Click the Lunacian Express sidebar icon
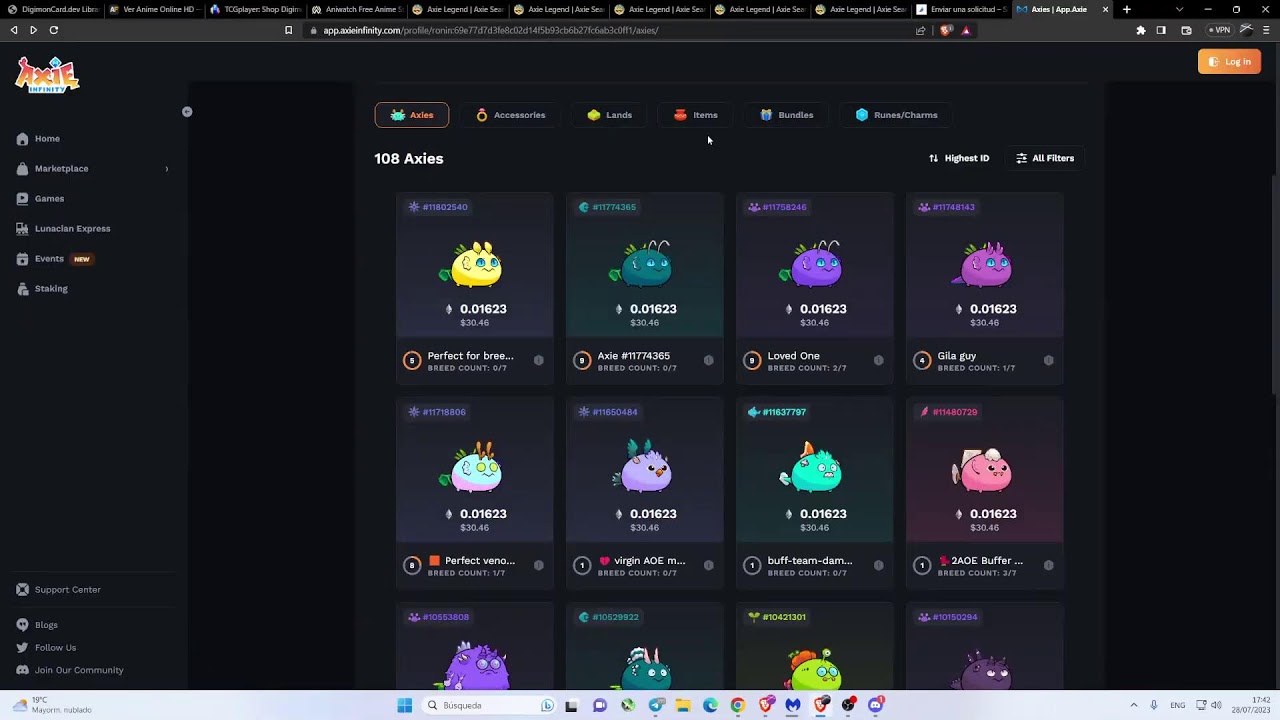1280x720 pixels. point(22,229)
